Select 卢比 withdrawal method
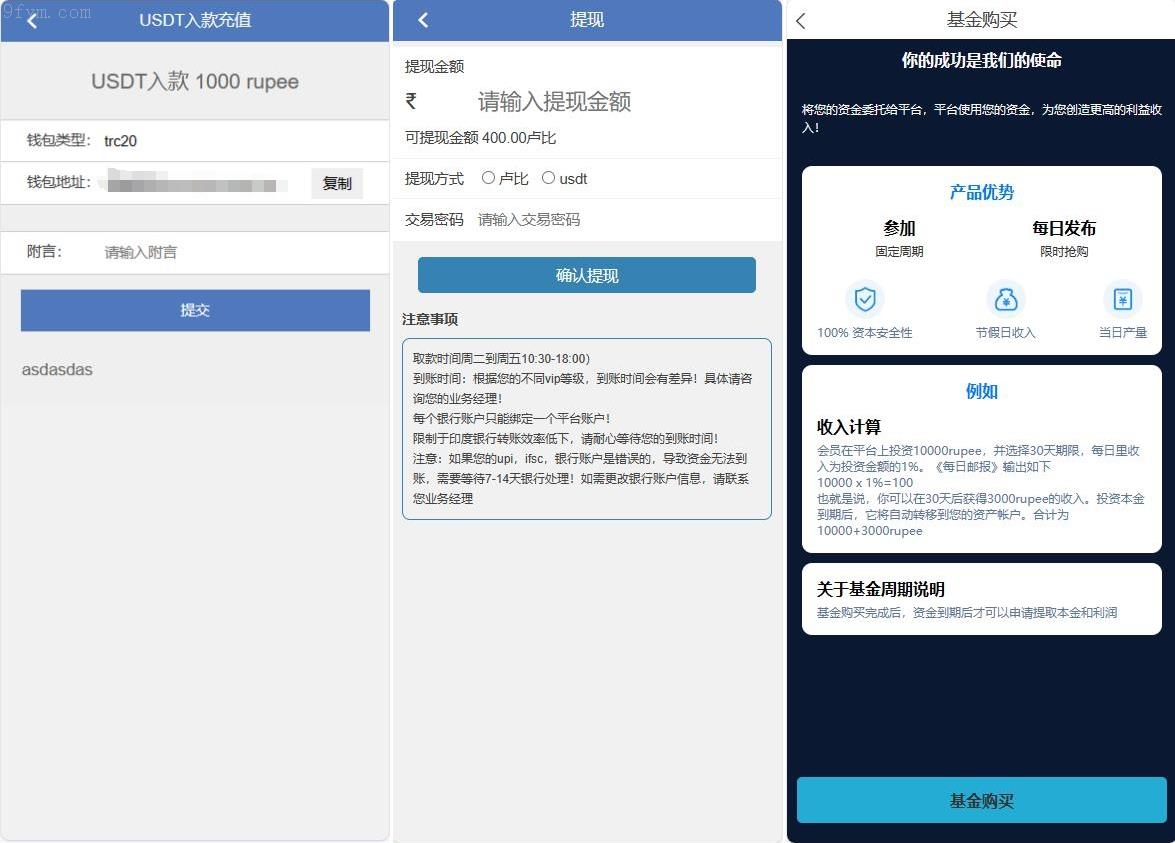This screenshot has height=843, width=1175. click(489, 178)
